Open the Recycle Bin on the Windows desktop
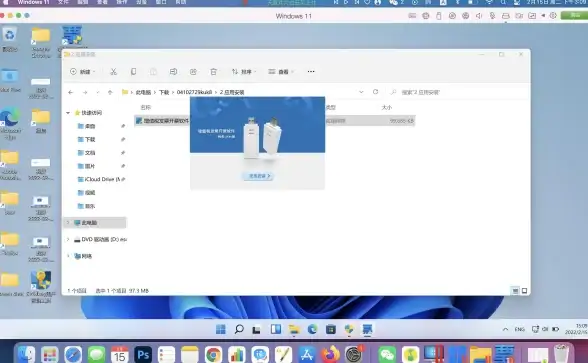 click(9, 39)
